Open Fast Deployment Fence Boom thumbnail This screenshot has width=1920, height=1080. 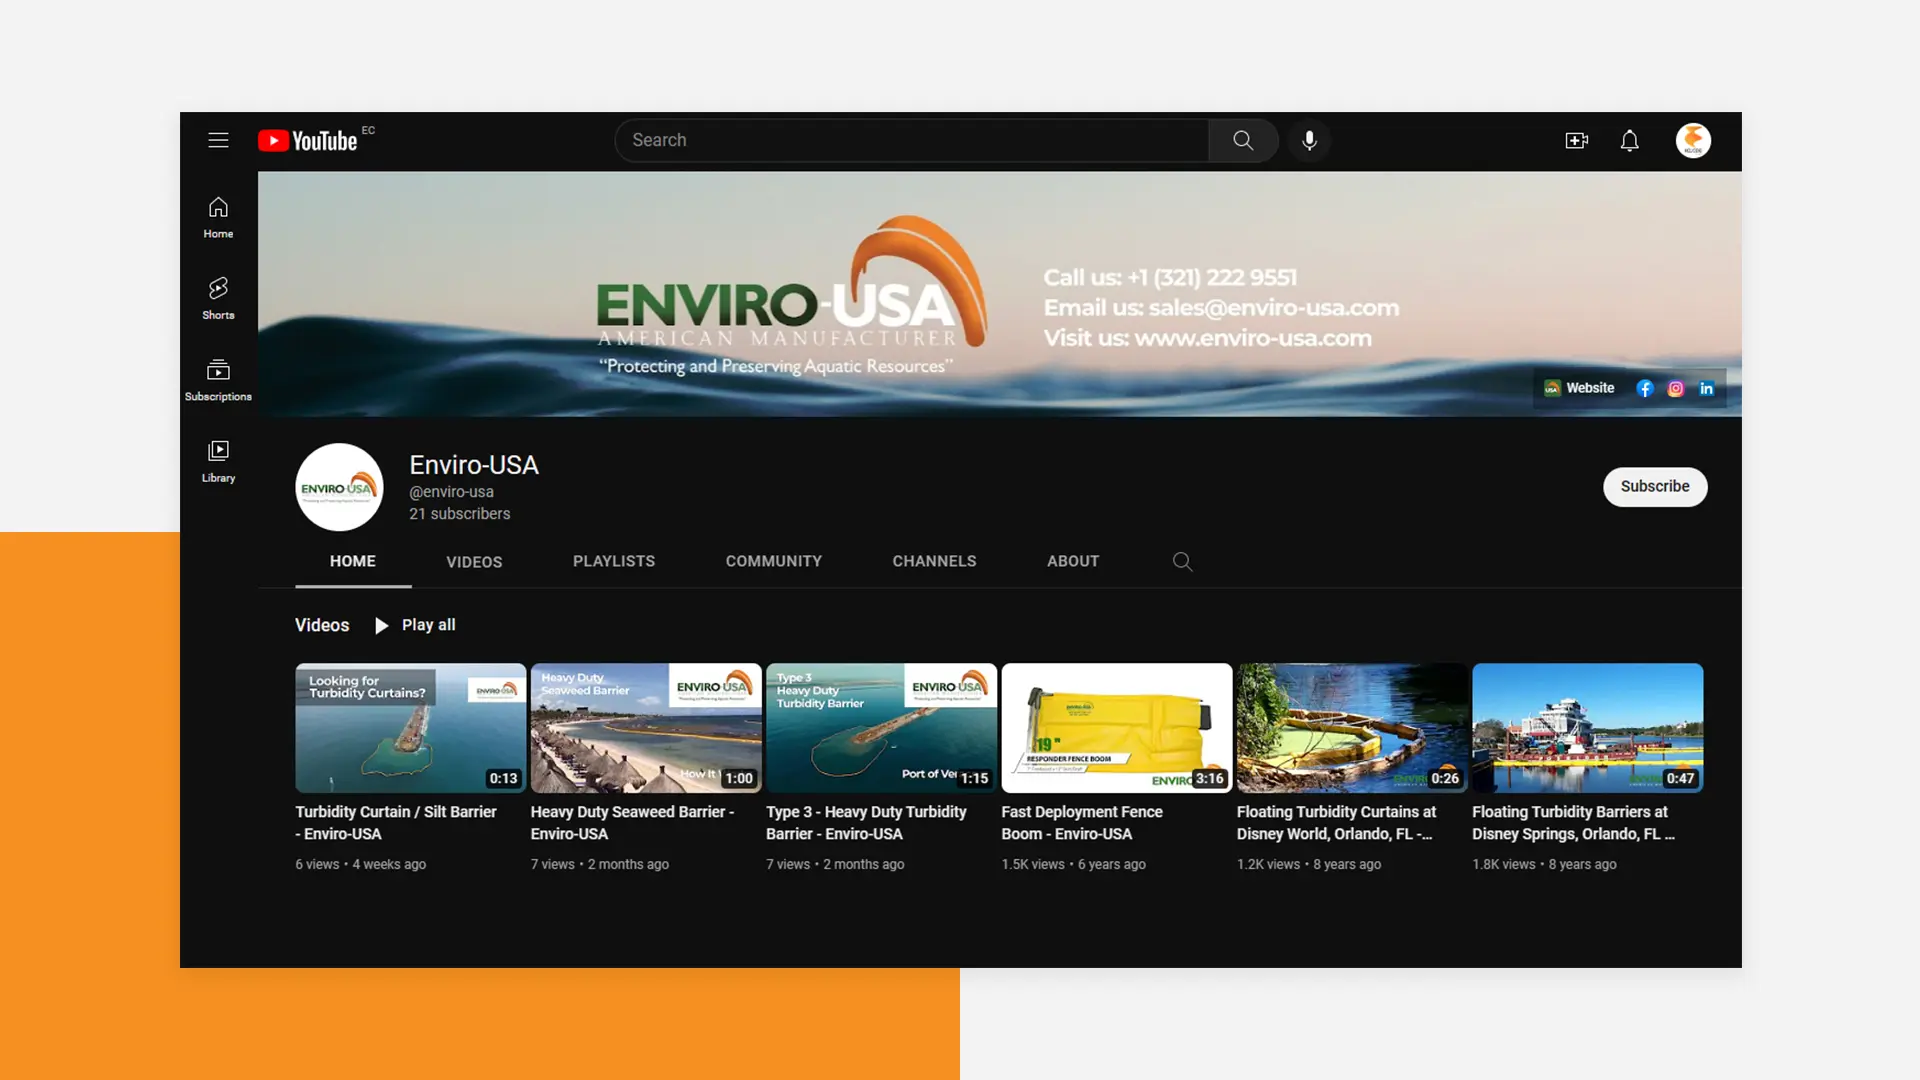[1117, 728]
